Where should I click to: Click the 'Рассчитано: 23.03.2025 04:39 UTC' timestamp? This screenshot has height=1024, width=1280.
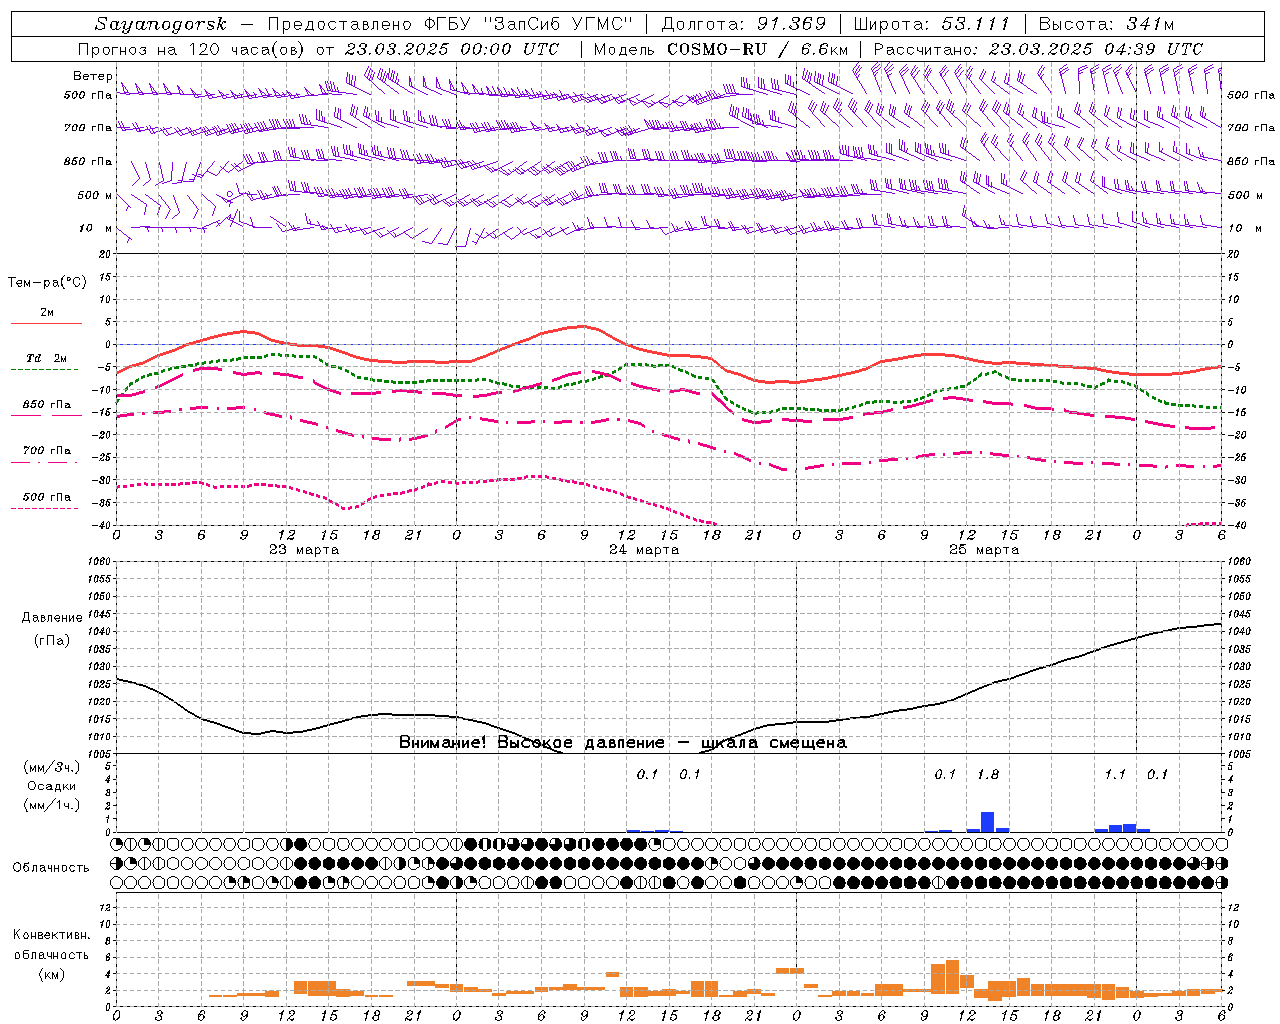click(1038, 49)
